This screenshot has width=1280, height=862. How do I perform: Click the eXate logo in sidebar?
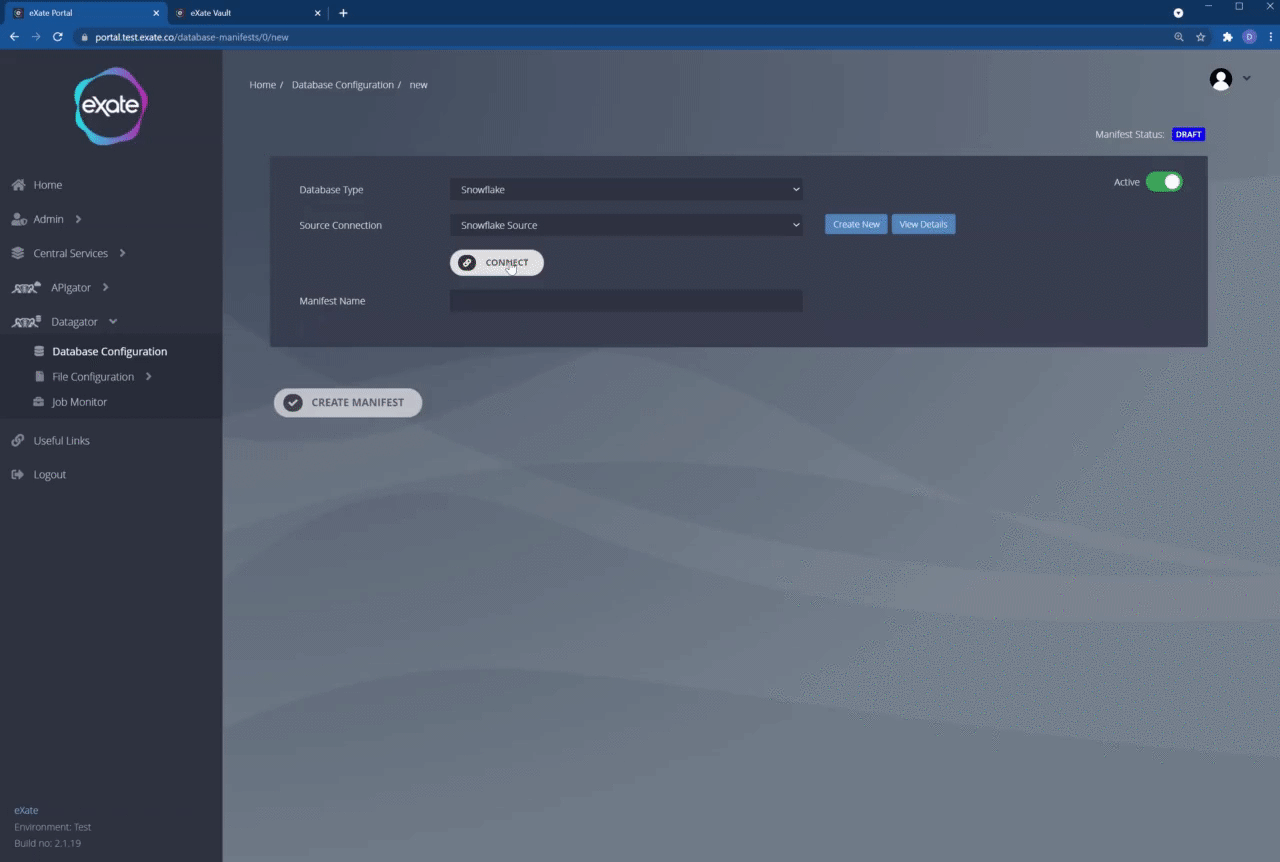click(x=111, y=106)
